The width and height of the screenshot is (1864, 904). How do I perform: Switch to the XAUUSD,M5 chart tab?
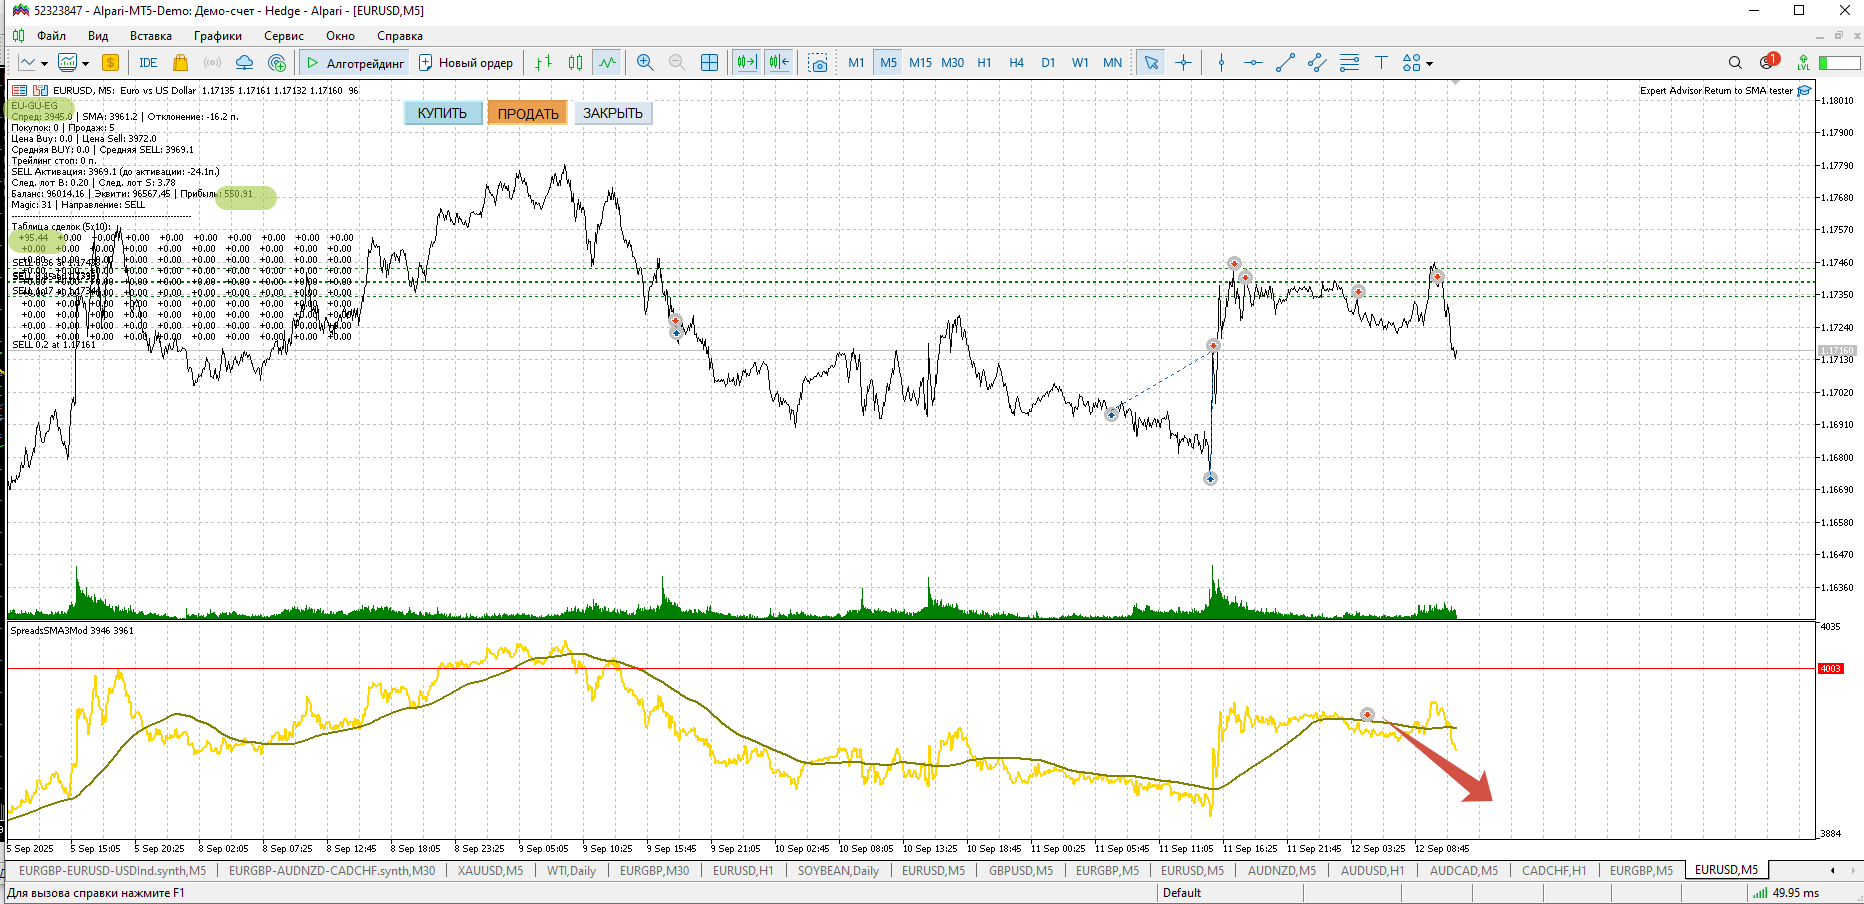click(490, 871)
